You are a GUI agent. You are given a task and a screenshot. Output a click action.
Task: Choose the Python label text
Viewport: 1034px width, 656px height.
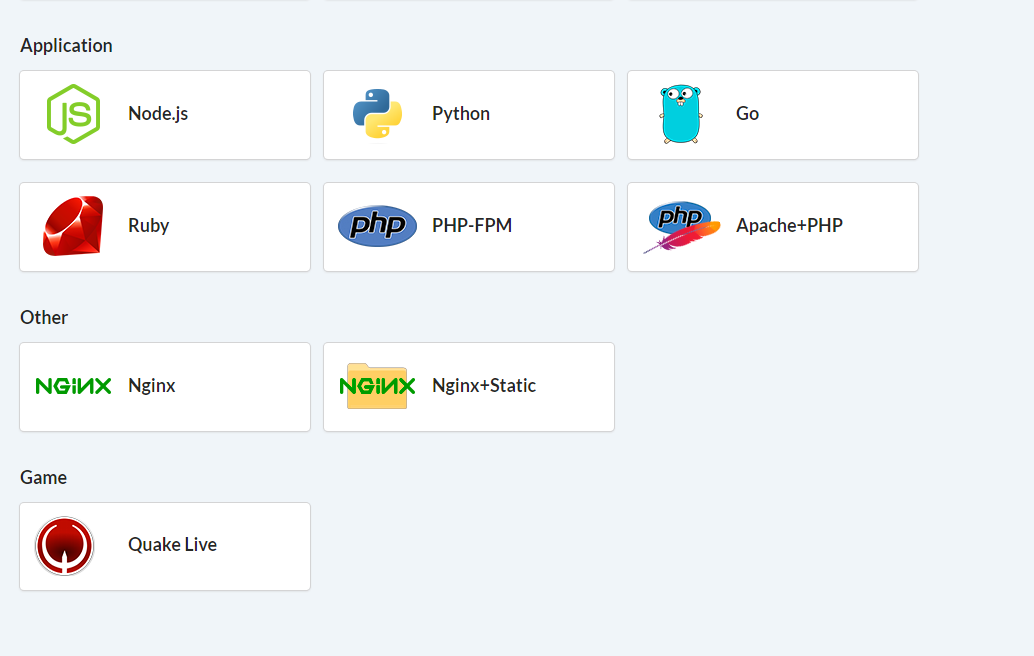pos(461,114)
